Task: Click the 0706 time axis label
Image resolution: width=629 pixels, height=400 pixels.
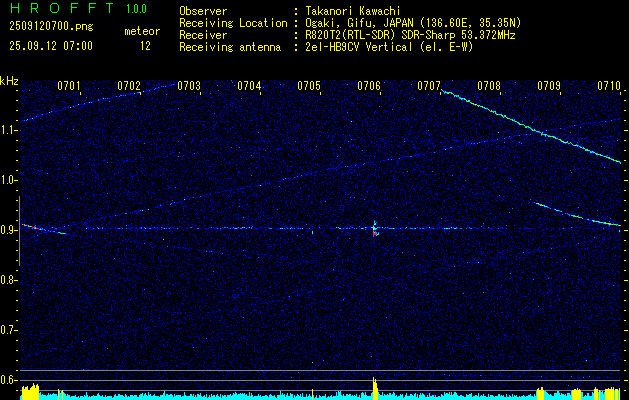Action: (369, 86)
